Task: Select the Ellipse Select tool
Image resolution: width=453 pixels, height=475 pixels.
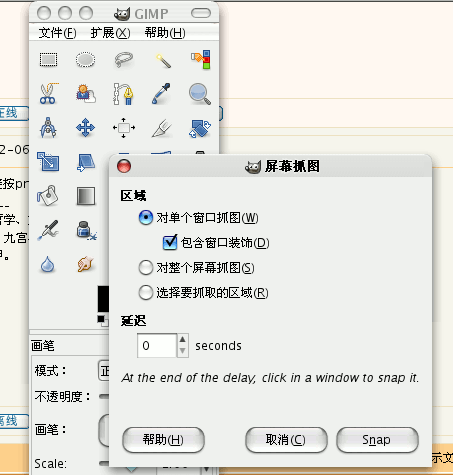Action: pos(86,60)
